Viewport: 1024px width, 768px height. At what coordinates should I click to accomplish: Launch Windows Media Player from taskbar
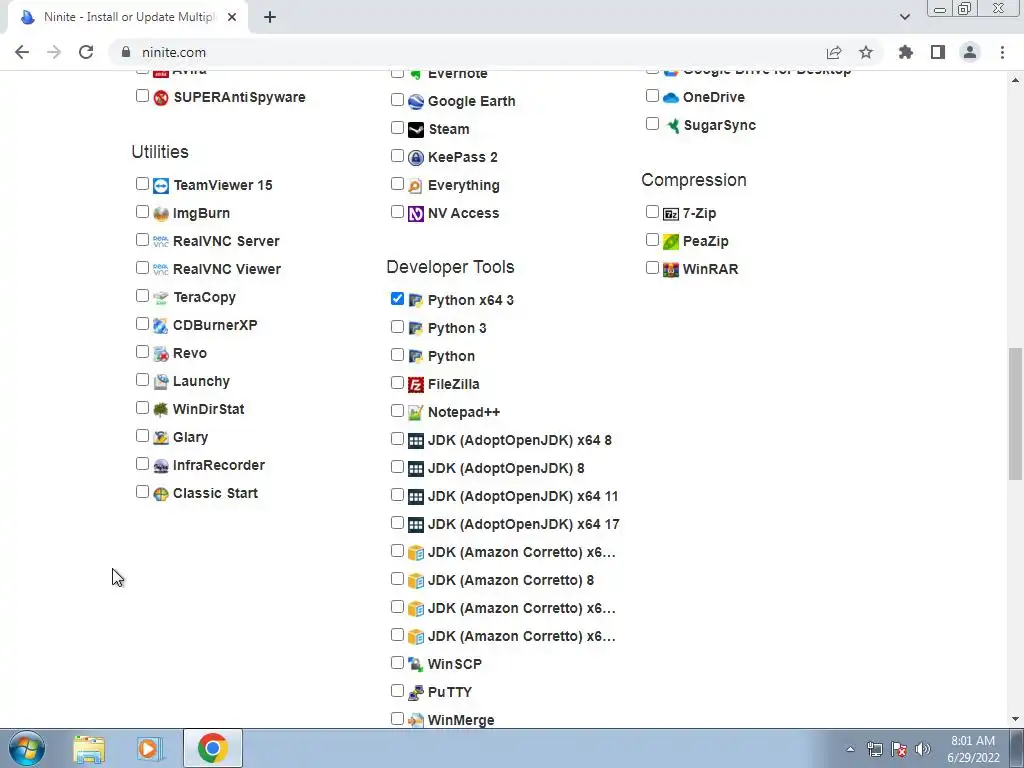point(149,748)
